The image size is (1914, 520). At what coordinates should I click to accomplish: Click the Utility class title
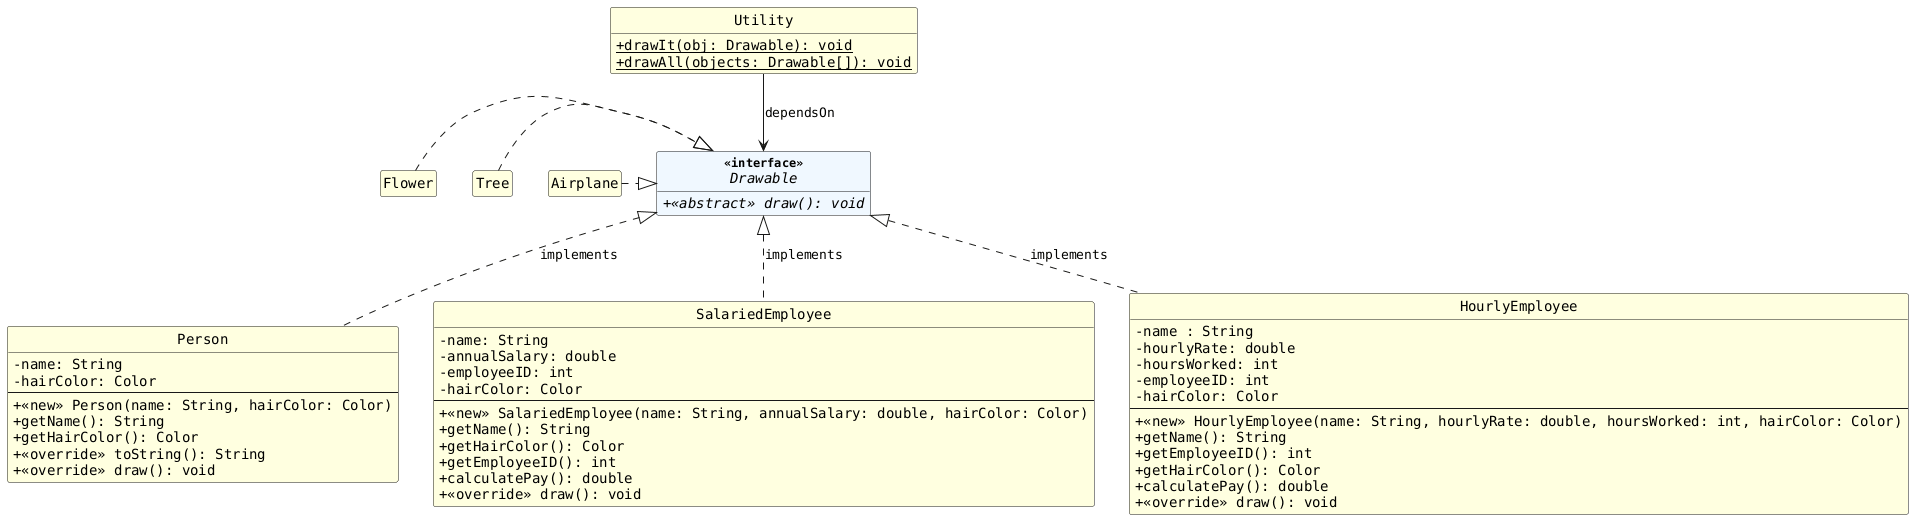(763, 21)
